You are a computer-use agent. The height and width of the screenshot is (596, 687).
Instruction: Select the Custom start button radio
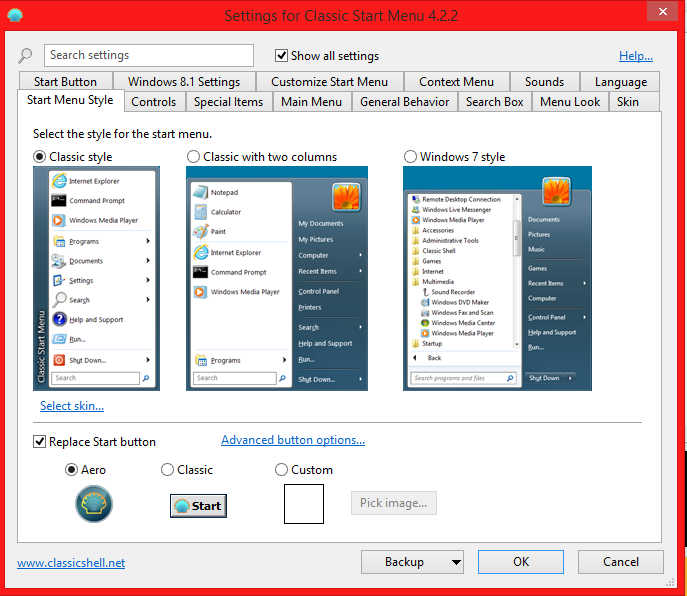coord(281,470)
